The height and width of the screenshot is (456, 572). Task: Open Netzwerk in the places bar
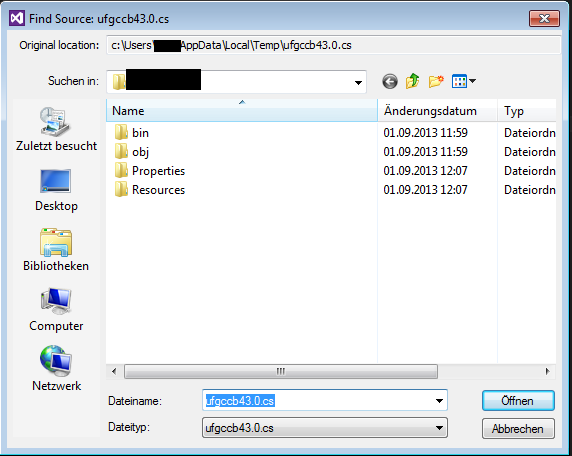point(56,369)
